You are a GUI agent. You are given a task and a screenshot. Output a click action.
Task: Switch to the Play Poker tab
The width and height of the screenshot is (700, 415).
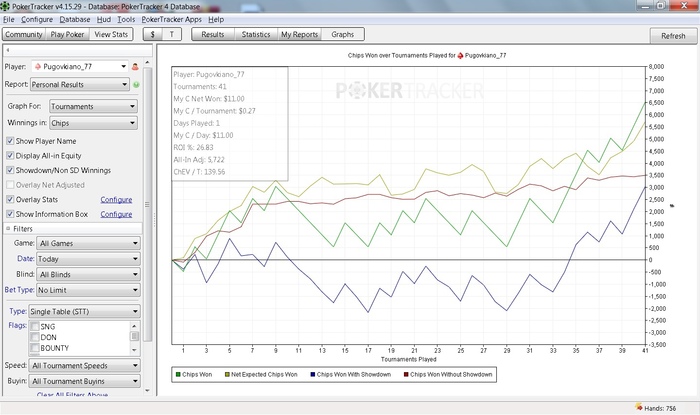click(67, 34)
